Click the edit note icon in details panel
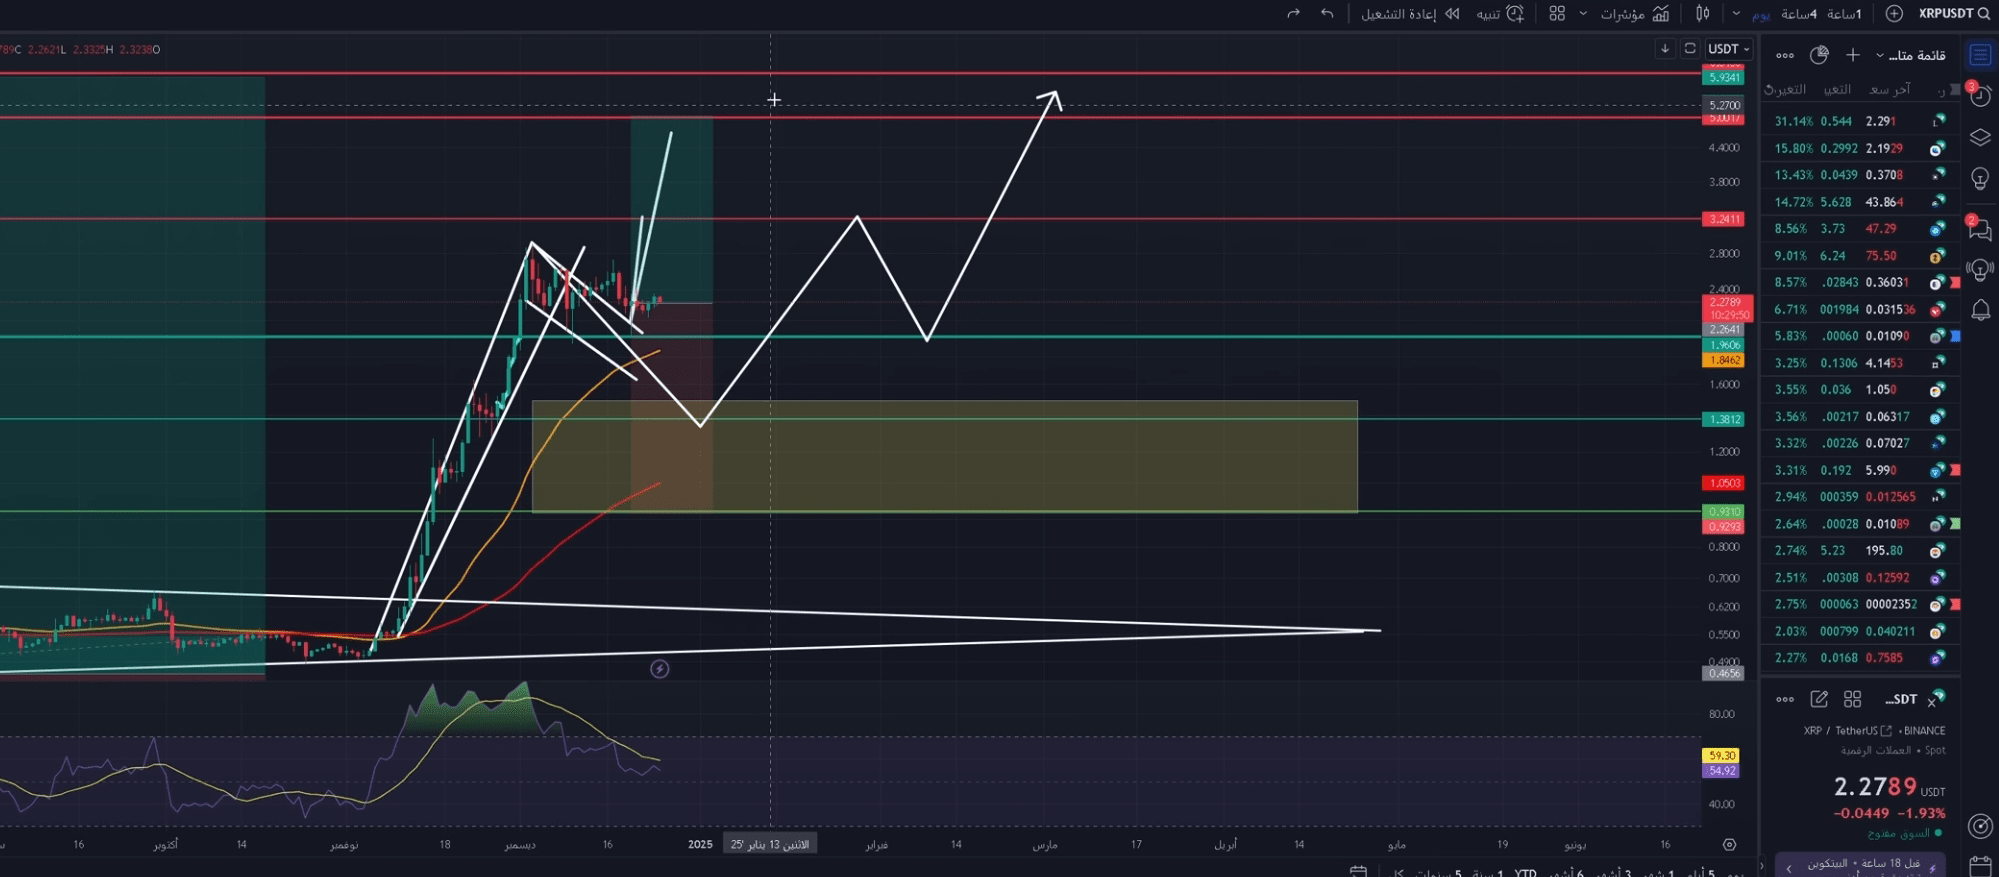Viewport: 1999px width, 877px height. (1819, 699)
